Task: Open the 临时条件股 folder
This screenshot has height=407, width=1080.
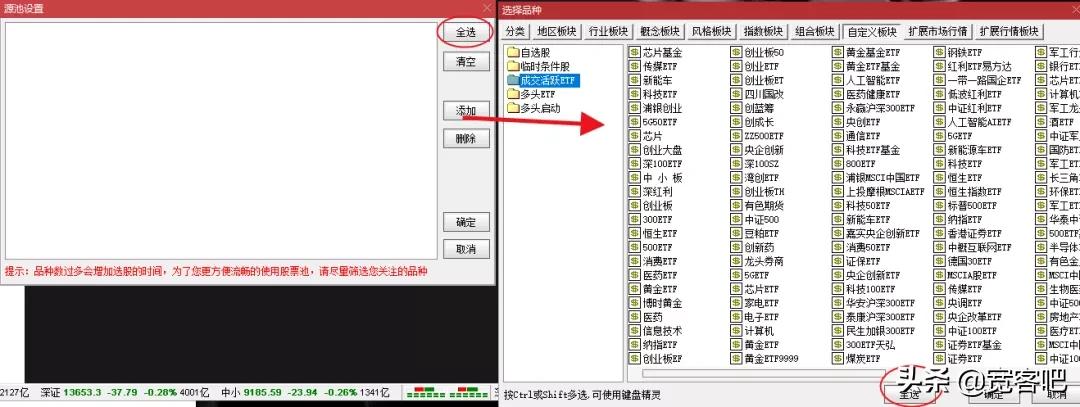Action: 545,67
